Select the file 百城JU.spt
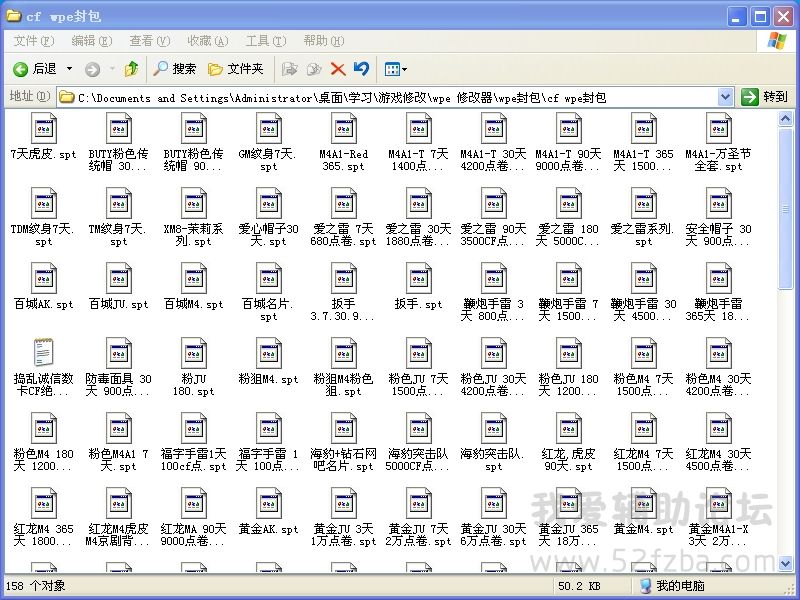The width and height of the screenshot is (800, 600). coord(118,286)
